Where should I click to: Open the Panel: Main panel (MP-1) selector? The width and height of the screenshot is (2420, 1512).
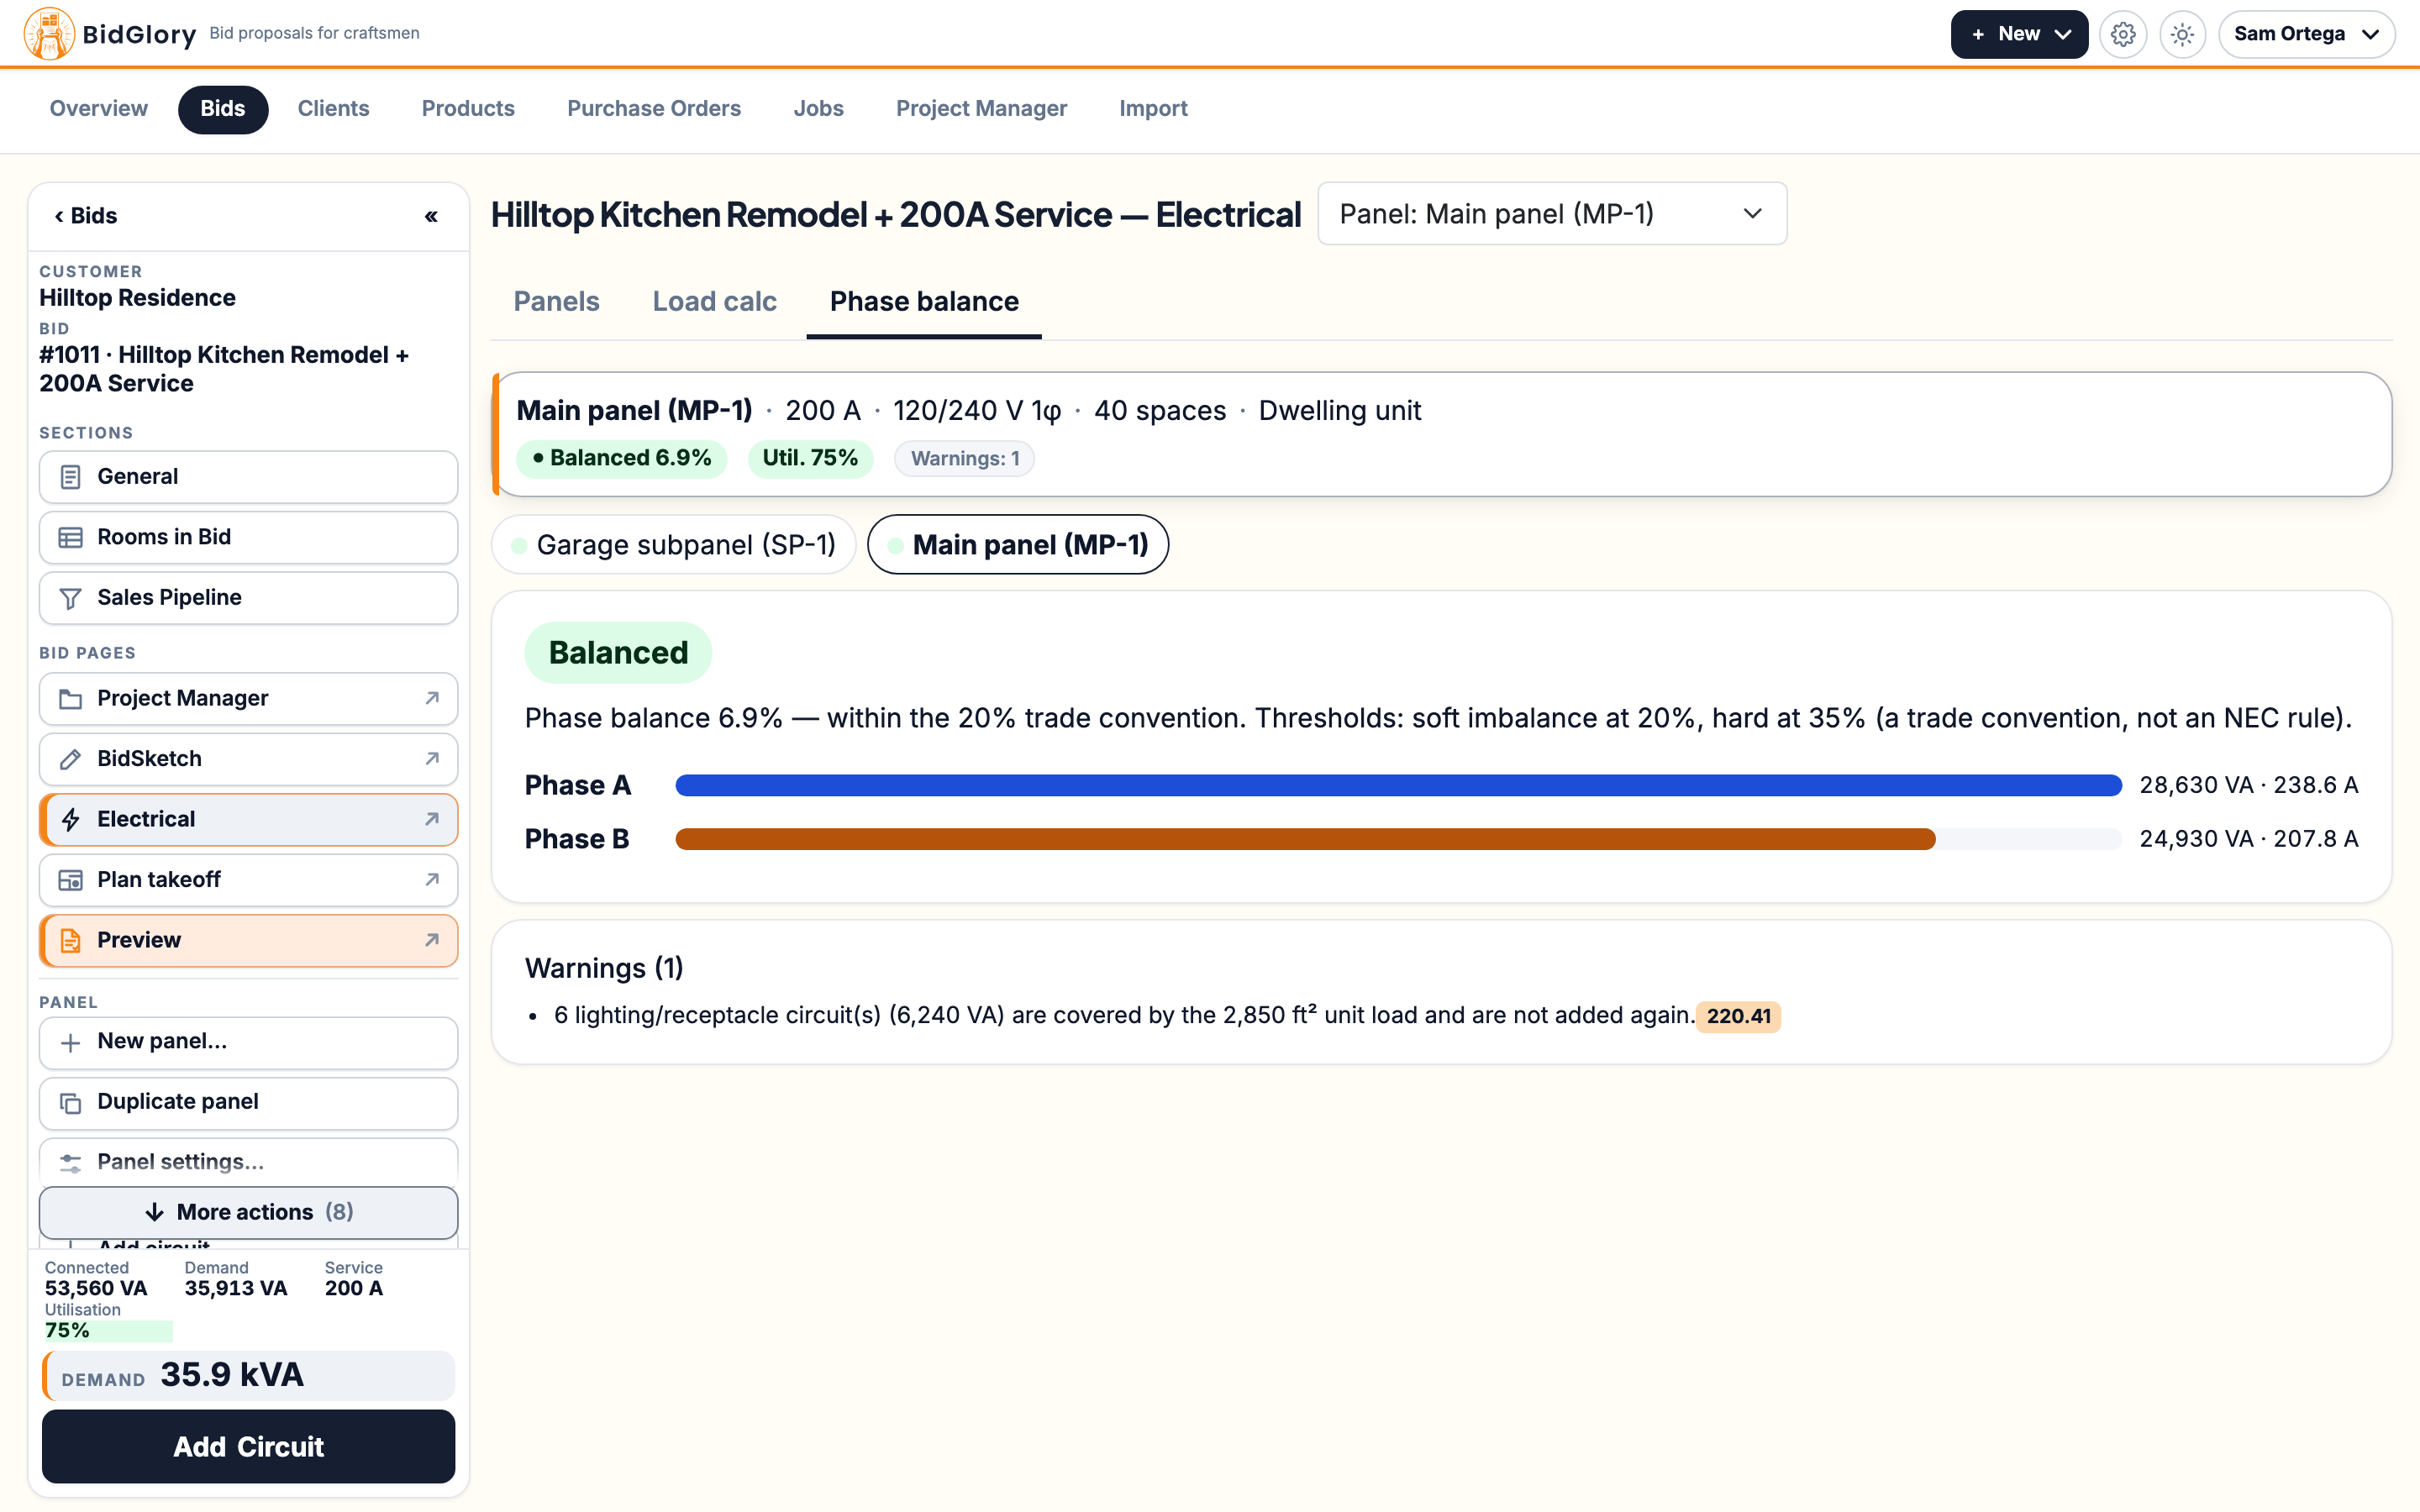[1551, 213]
